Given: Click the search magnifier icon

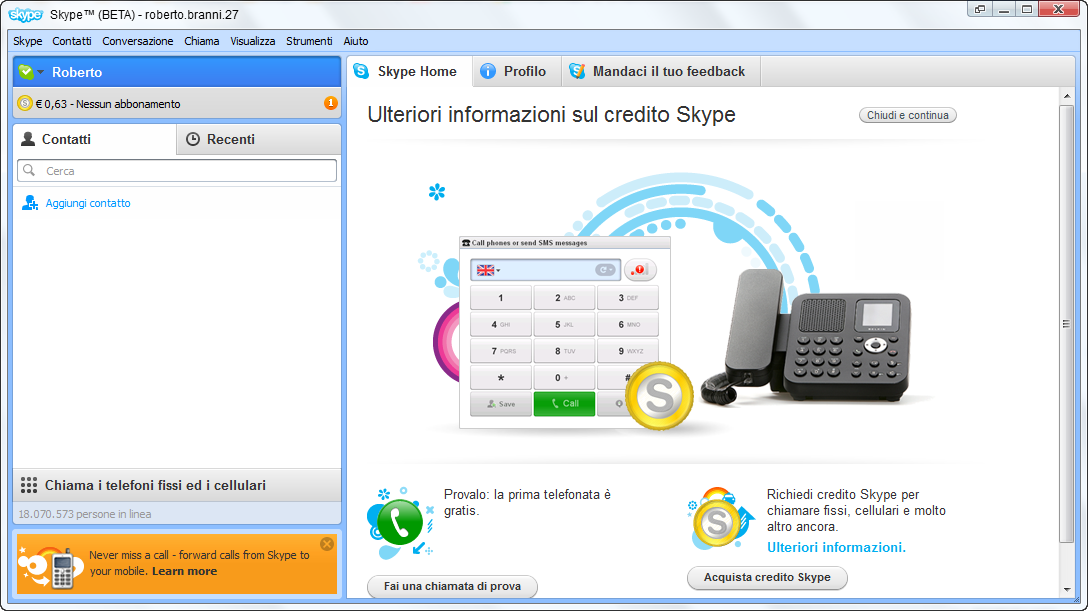Looking at the screenshot, I should [29, 170].
